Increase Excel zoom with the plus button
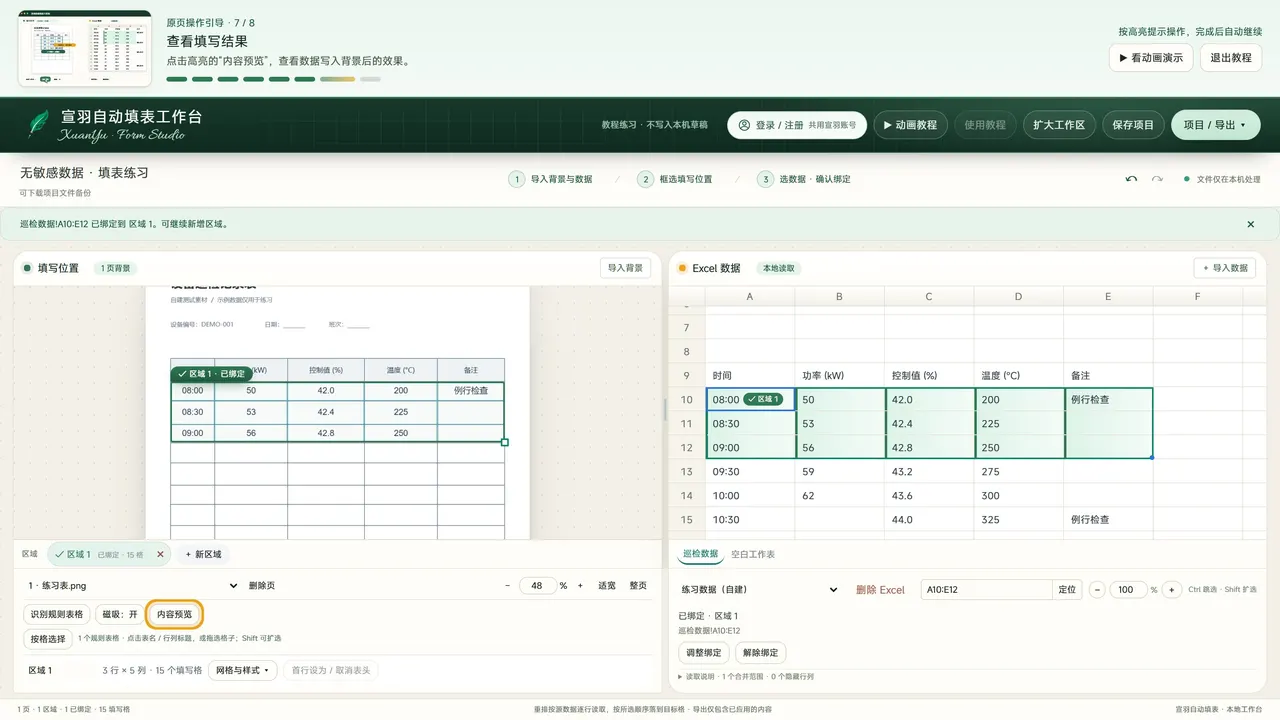The height and width of the screenshot is (720, 1280). point(1172,590)
